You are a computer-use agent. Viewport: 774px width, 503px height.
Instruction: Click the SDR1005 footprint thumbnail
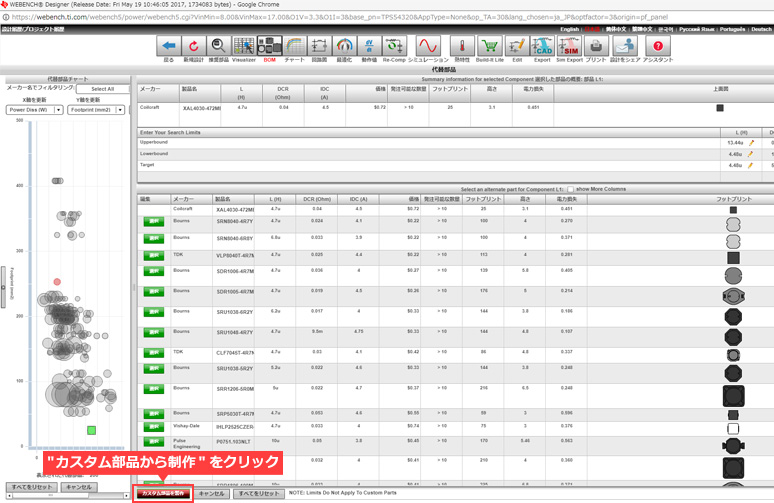733,296
